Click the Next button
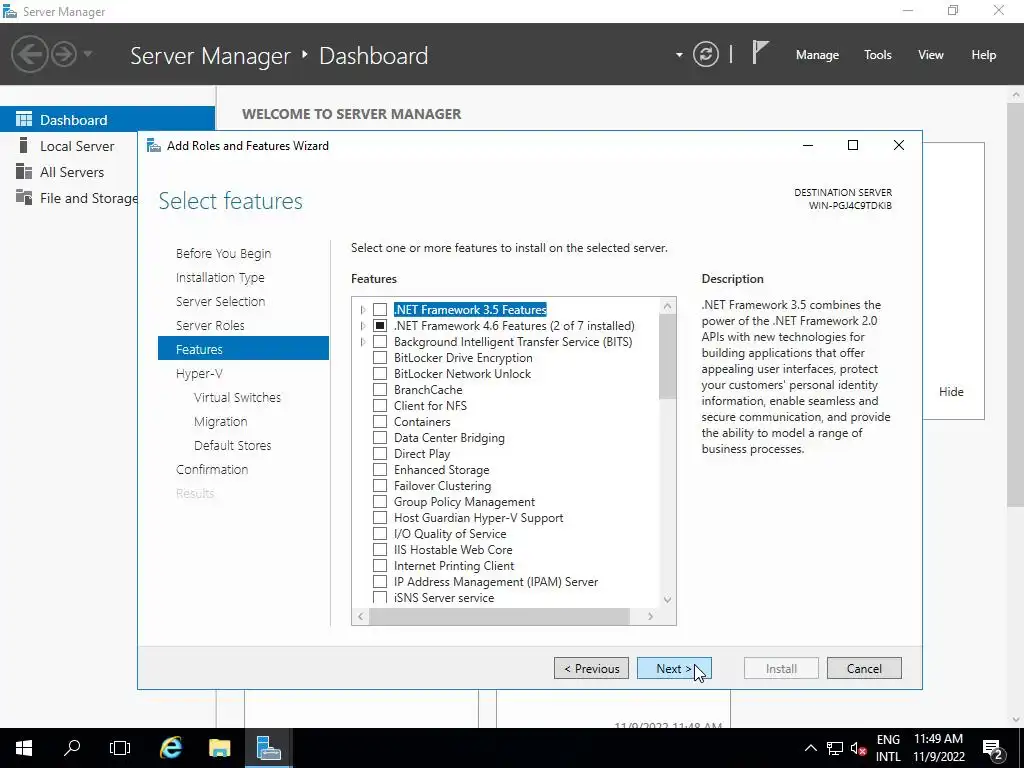This screenshot has height=768, width=1024. (674, 668)
